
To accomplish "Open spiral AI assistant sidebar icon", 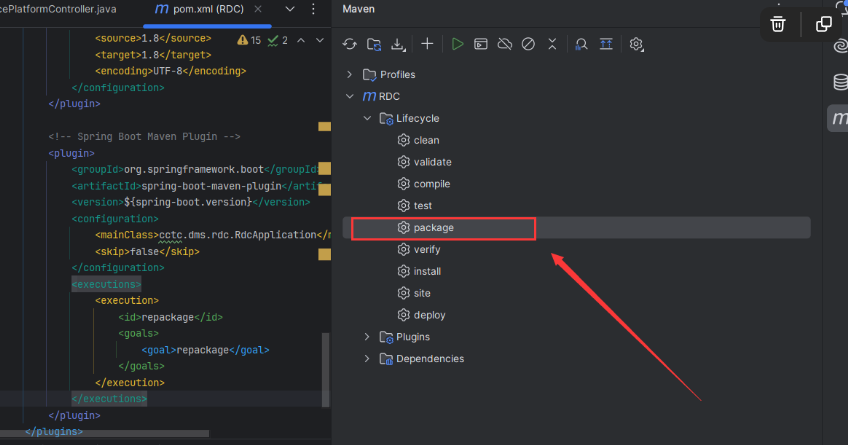I will pyautogui.click(x=841, y=46).
